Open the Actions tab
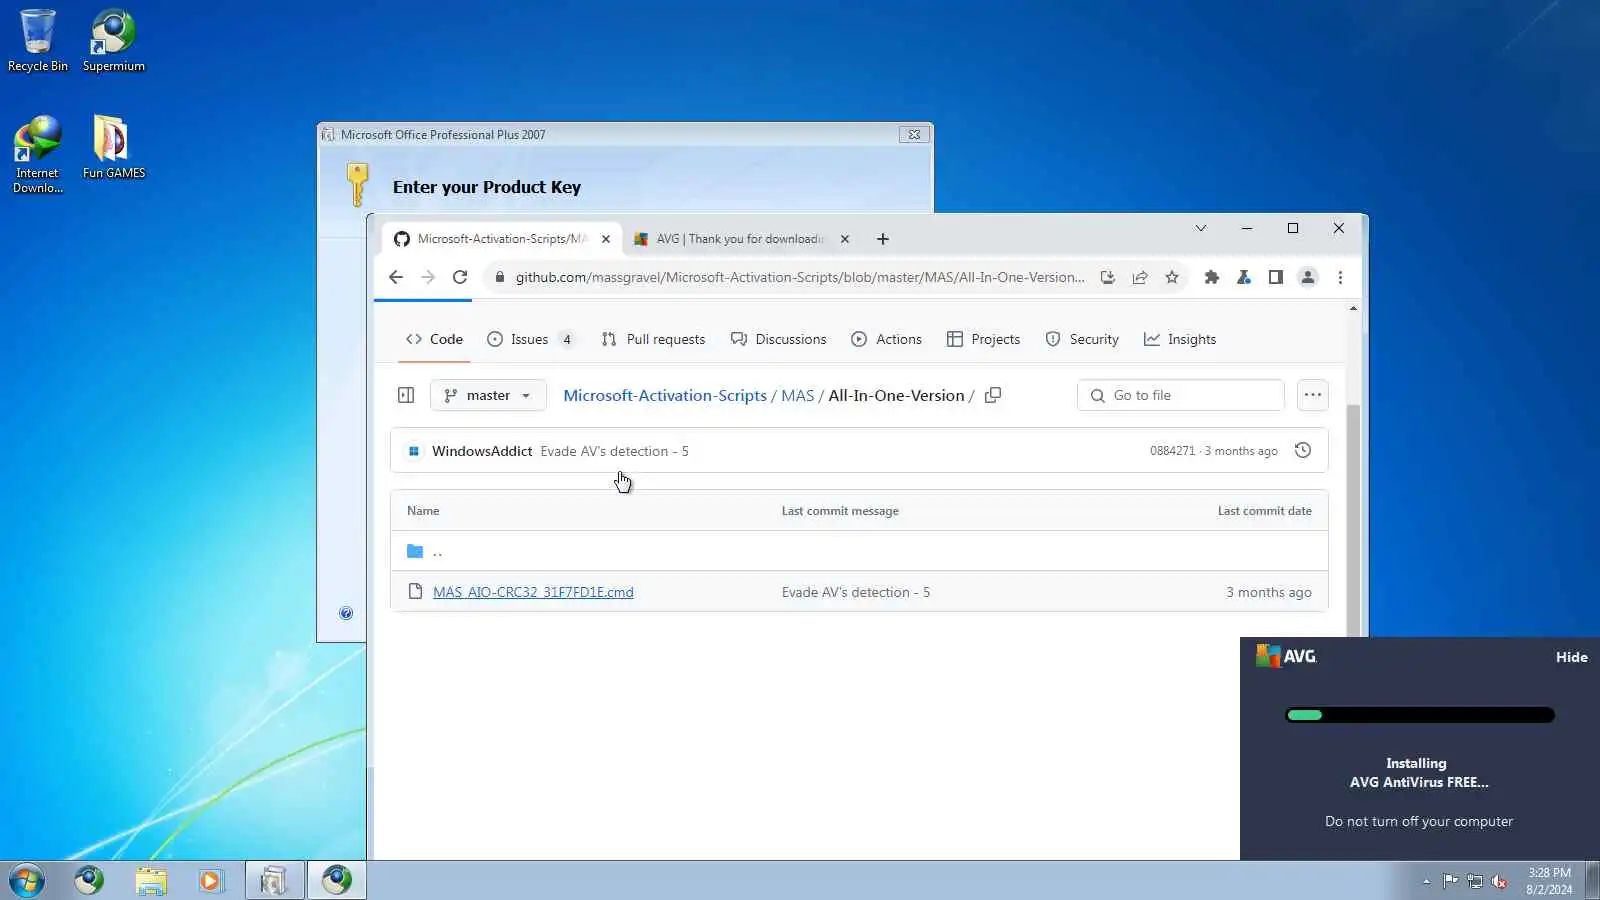 886,339
